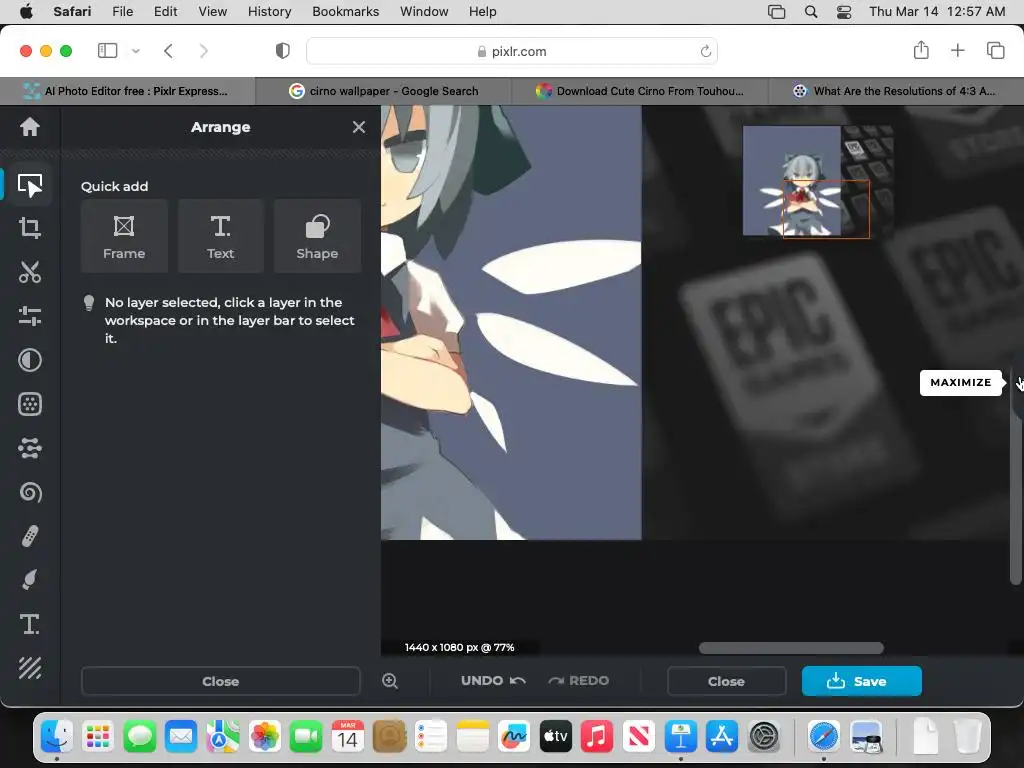This screenshot has width=1024, height=768.
Task: Expand the sidebar tab group dropdown arrow
Action: [136, 51]
